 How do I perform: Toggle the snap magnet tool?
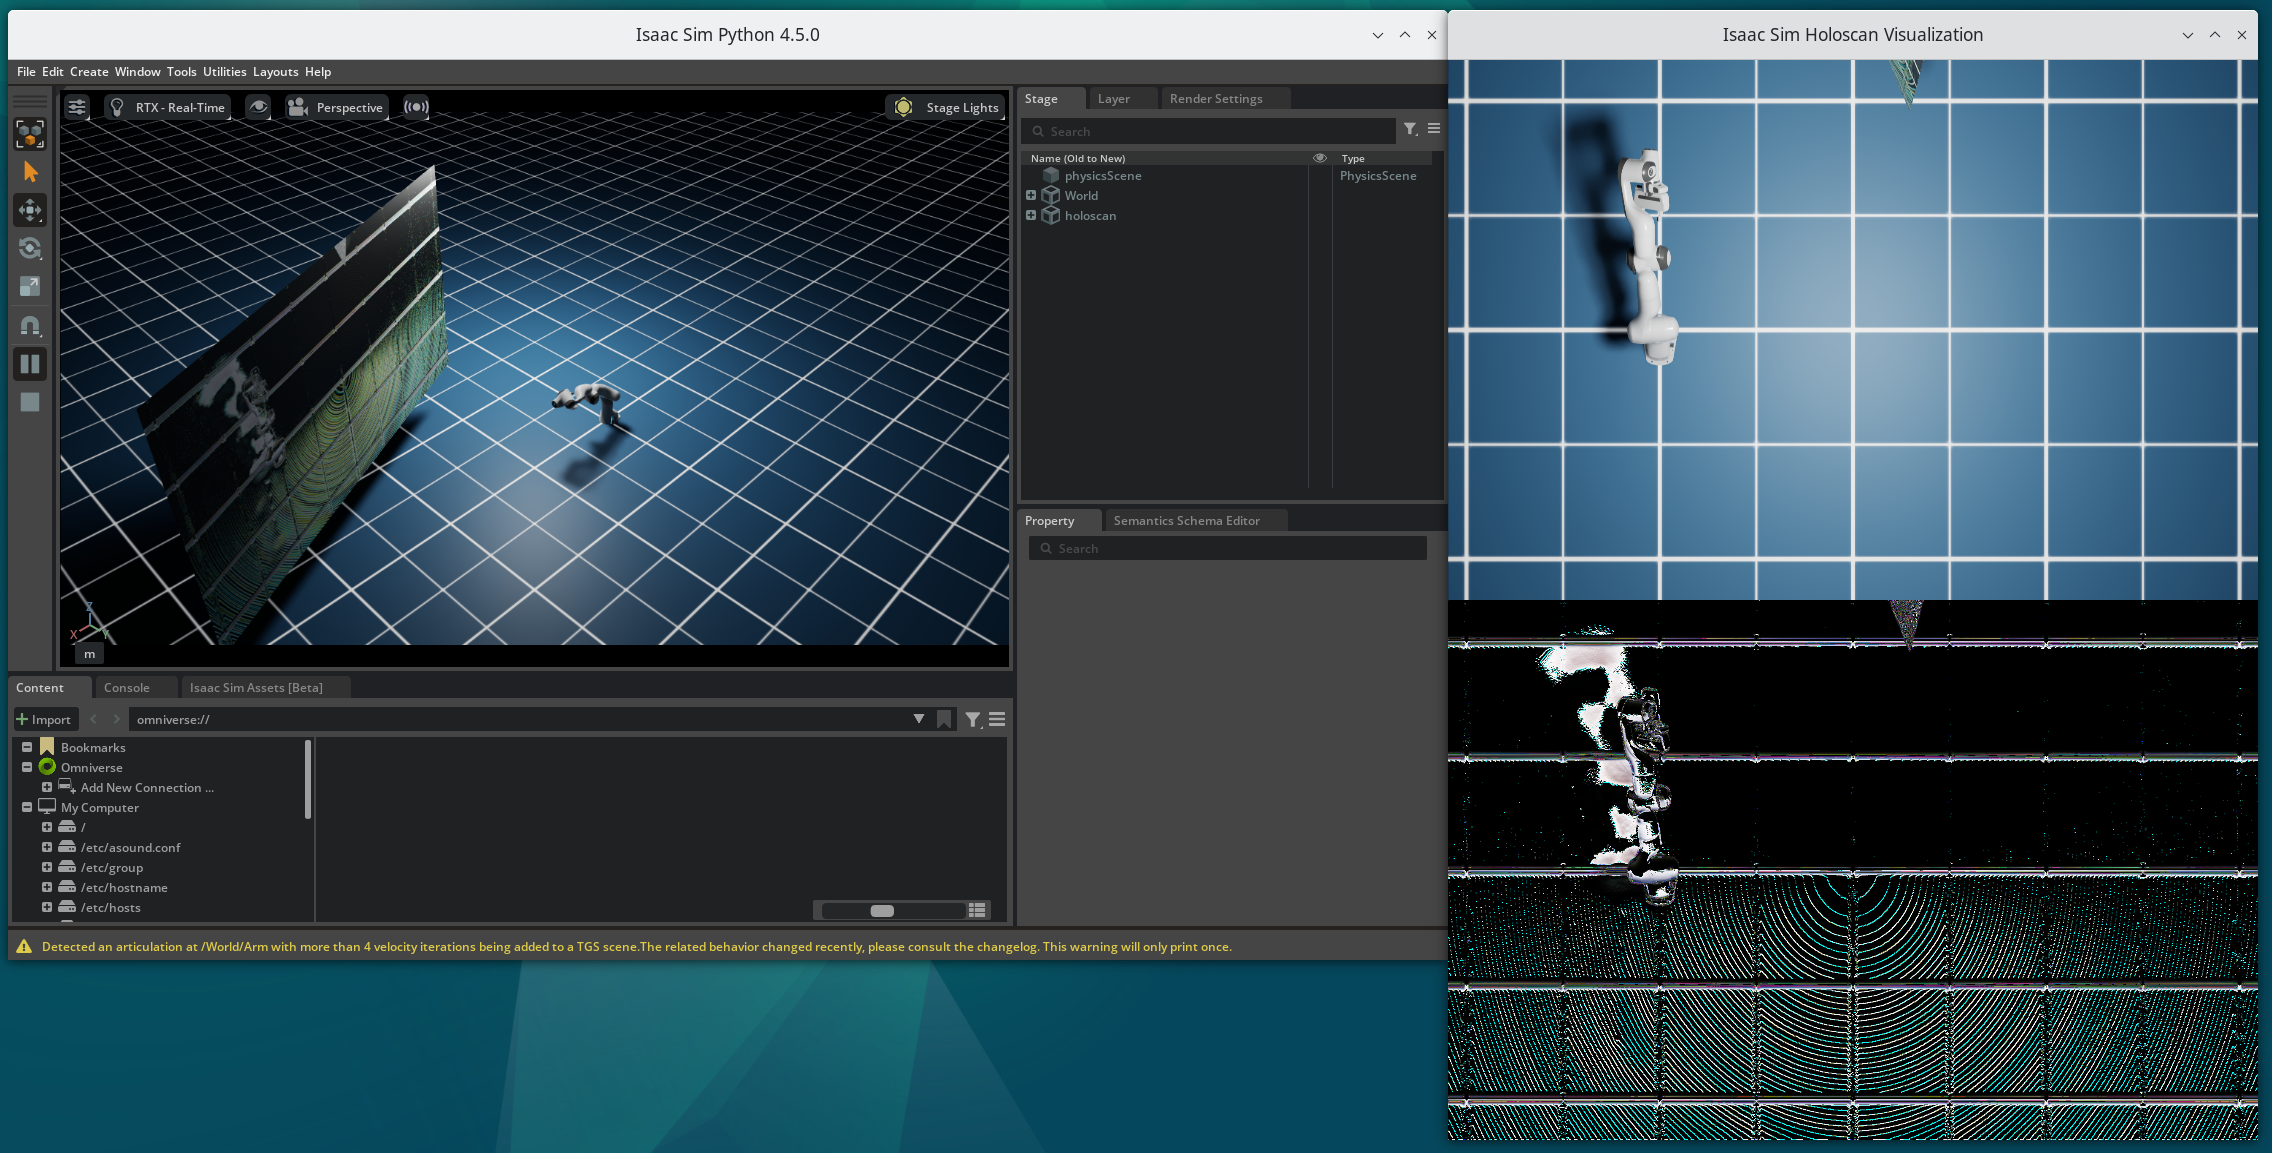click(x=30, y=326)
